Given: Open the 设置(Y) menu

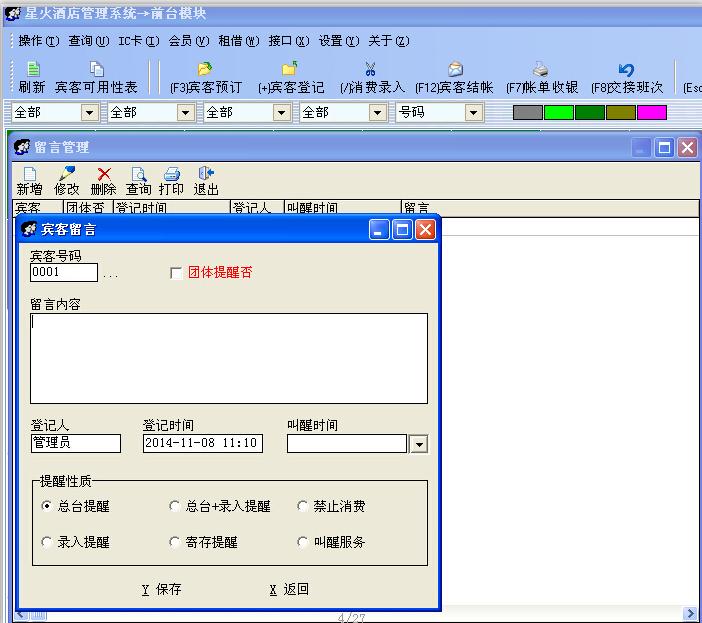Looking at the screenshot, I should pos(339,41).
